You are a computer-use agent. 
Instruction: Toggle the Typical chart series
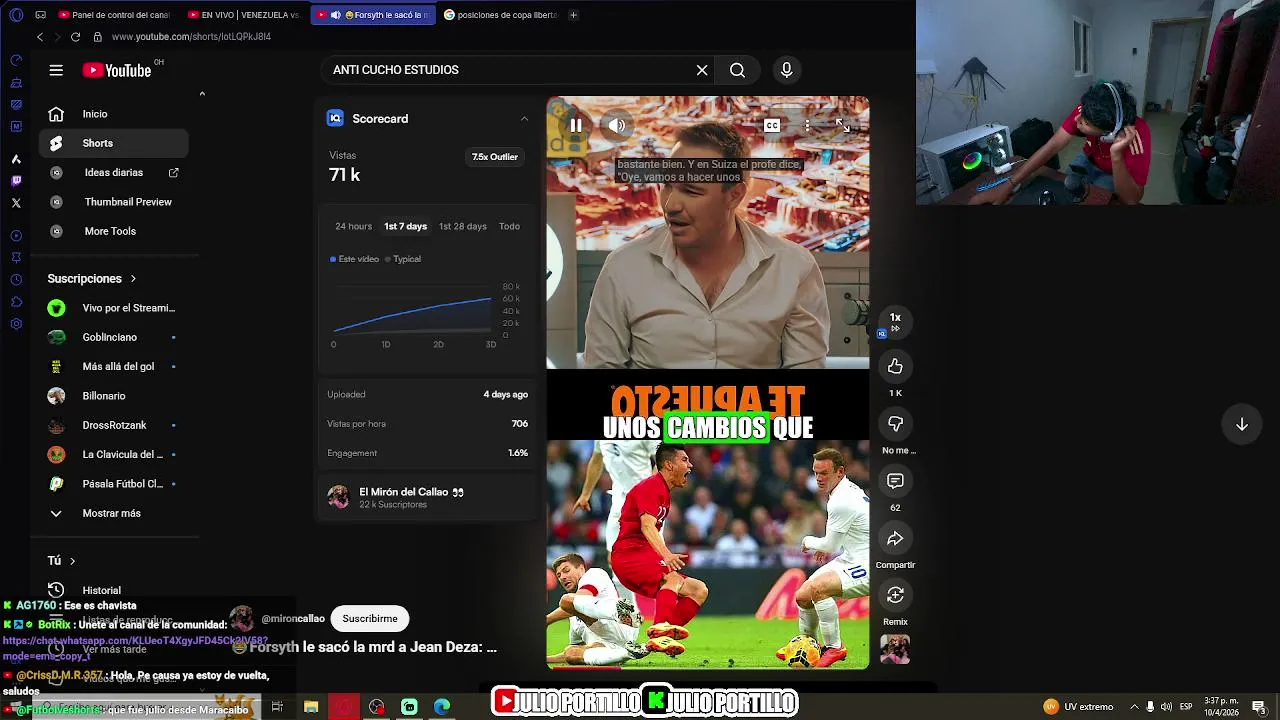[x=403, y=259]
